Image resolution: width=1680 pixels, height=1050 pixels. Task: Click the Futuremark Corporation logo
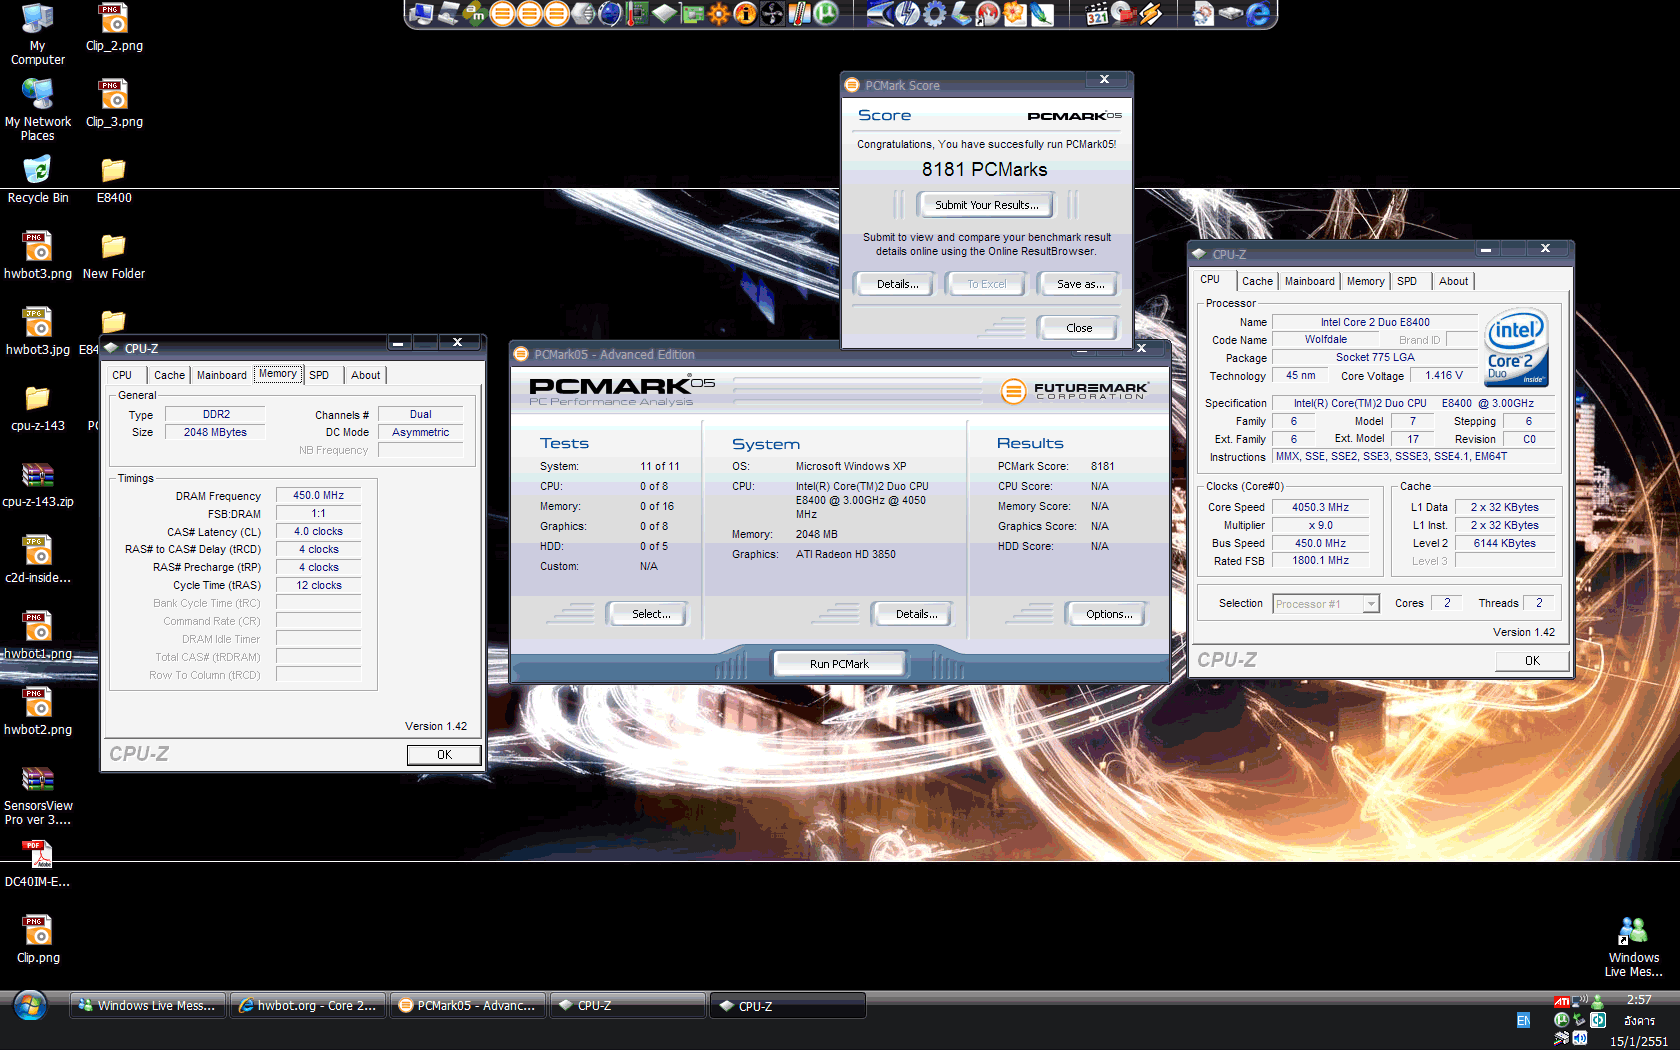[x=1075, y=391]
